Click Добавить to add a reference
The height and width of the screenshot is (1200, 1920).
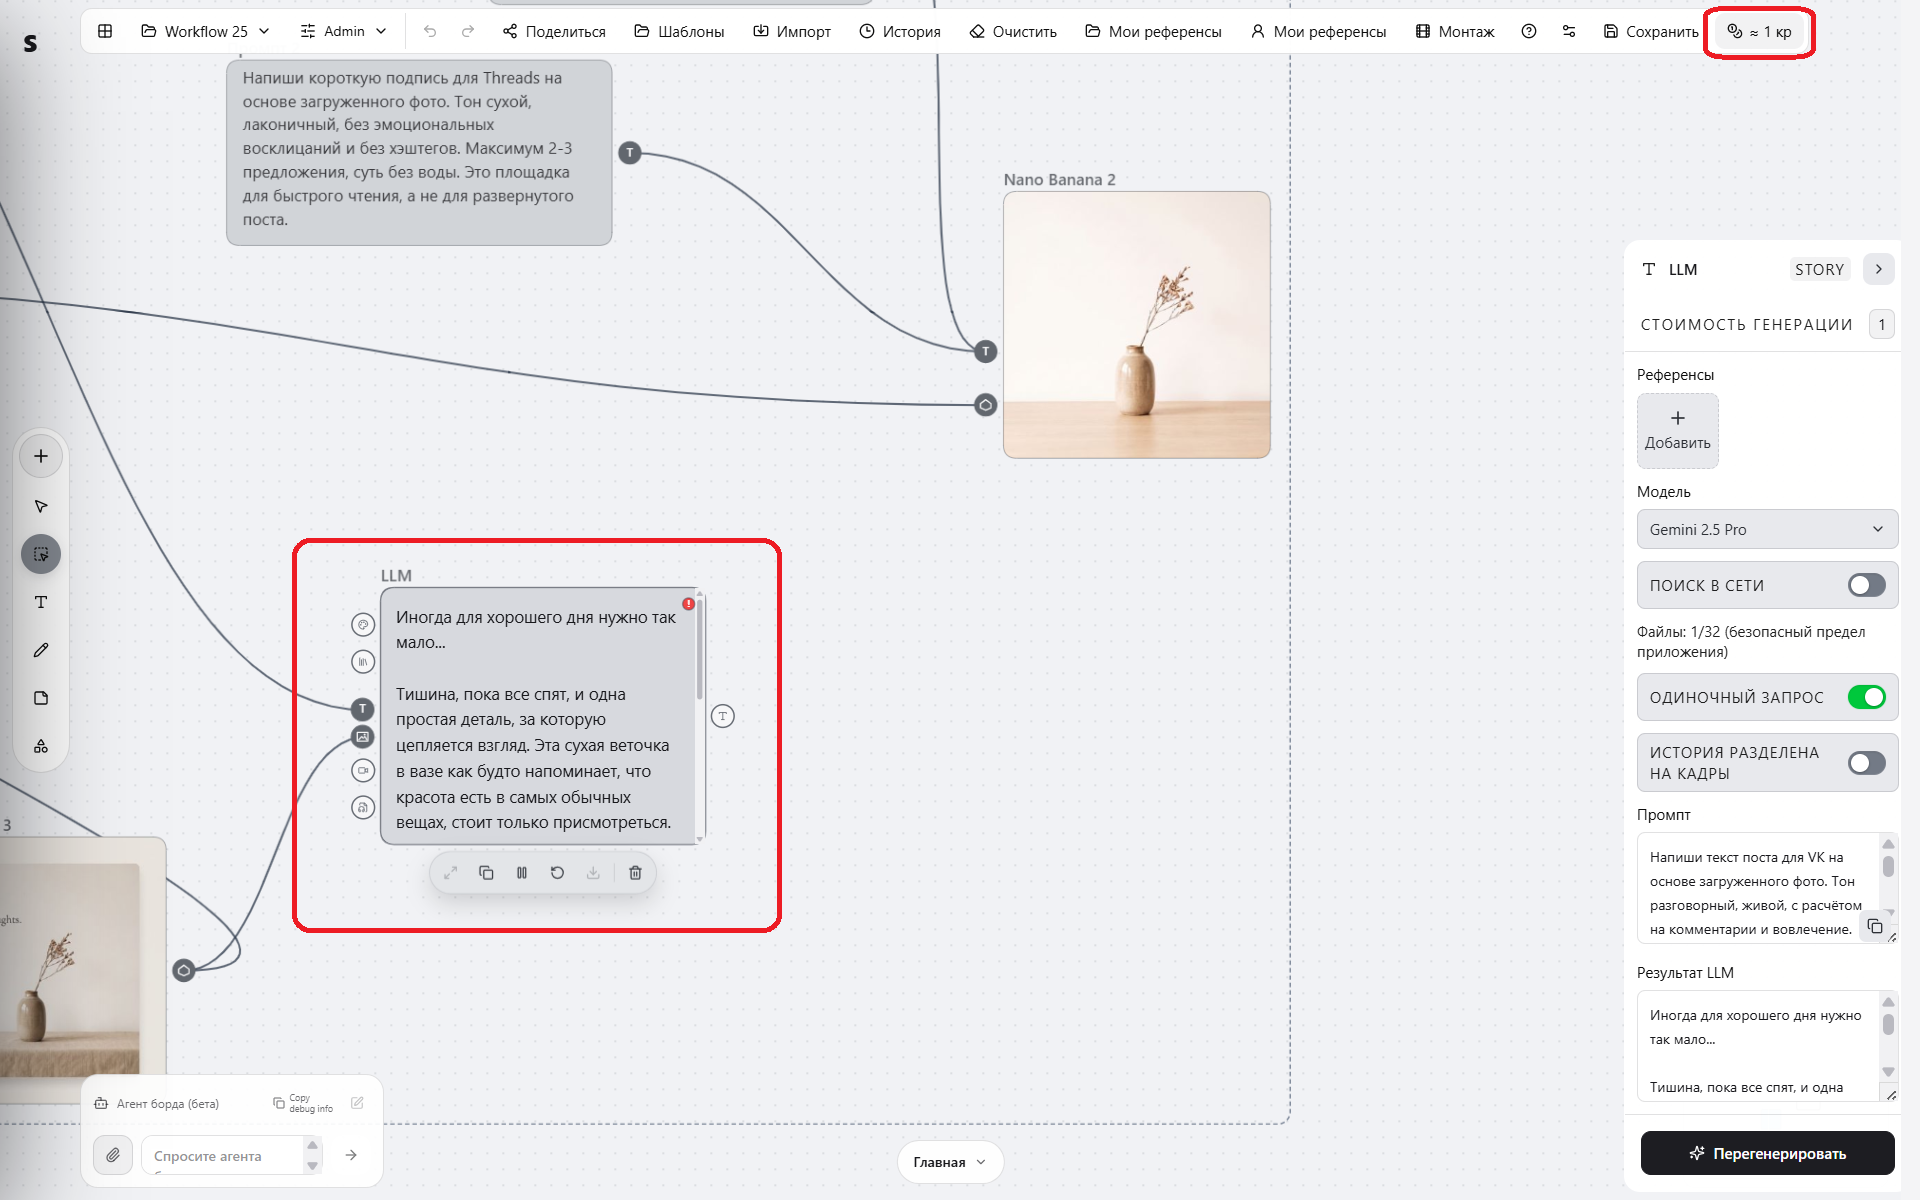(1677, 430)
